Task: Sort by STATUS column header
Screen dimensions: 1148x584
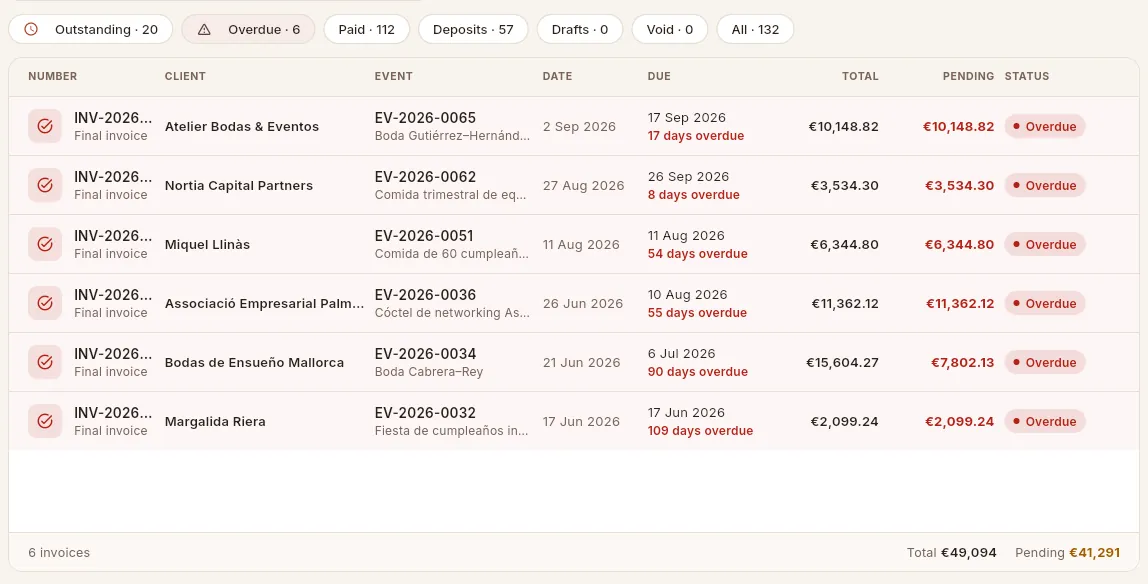Action: (1026, 76)
